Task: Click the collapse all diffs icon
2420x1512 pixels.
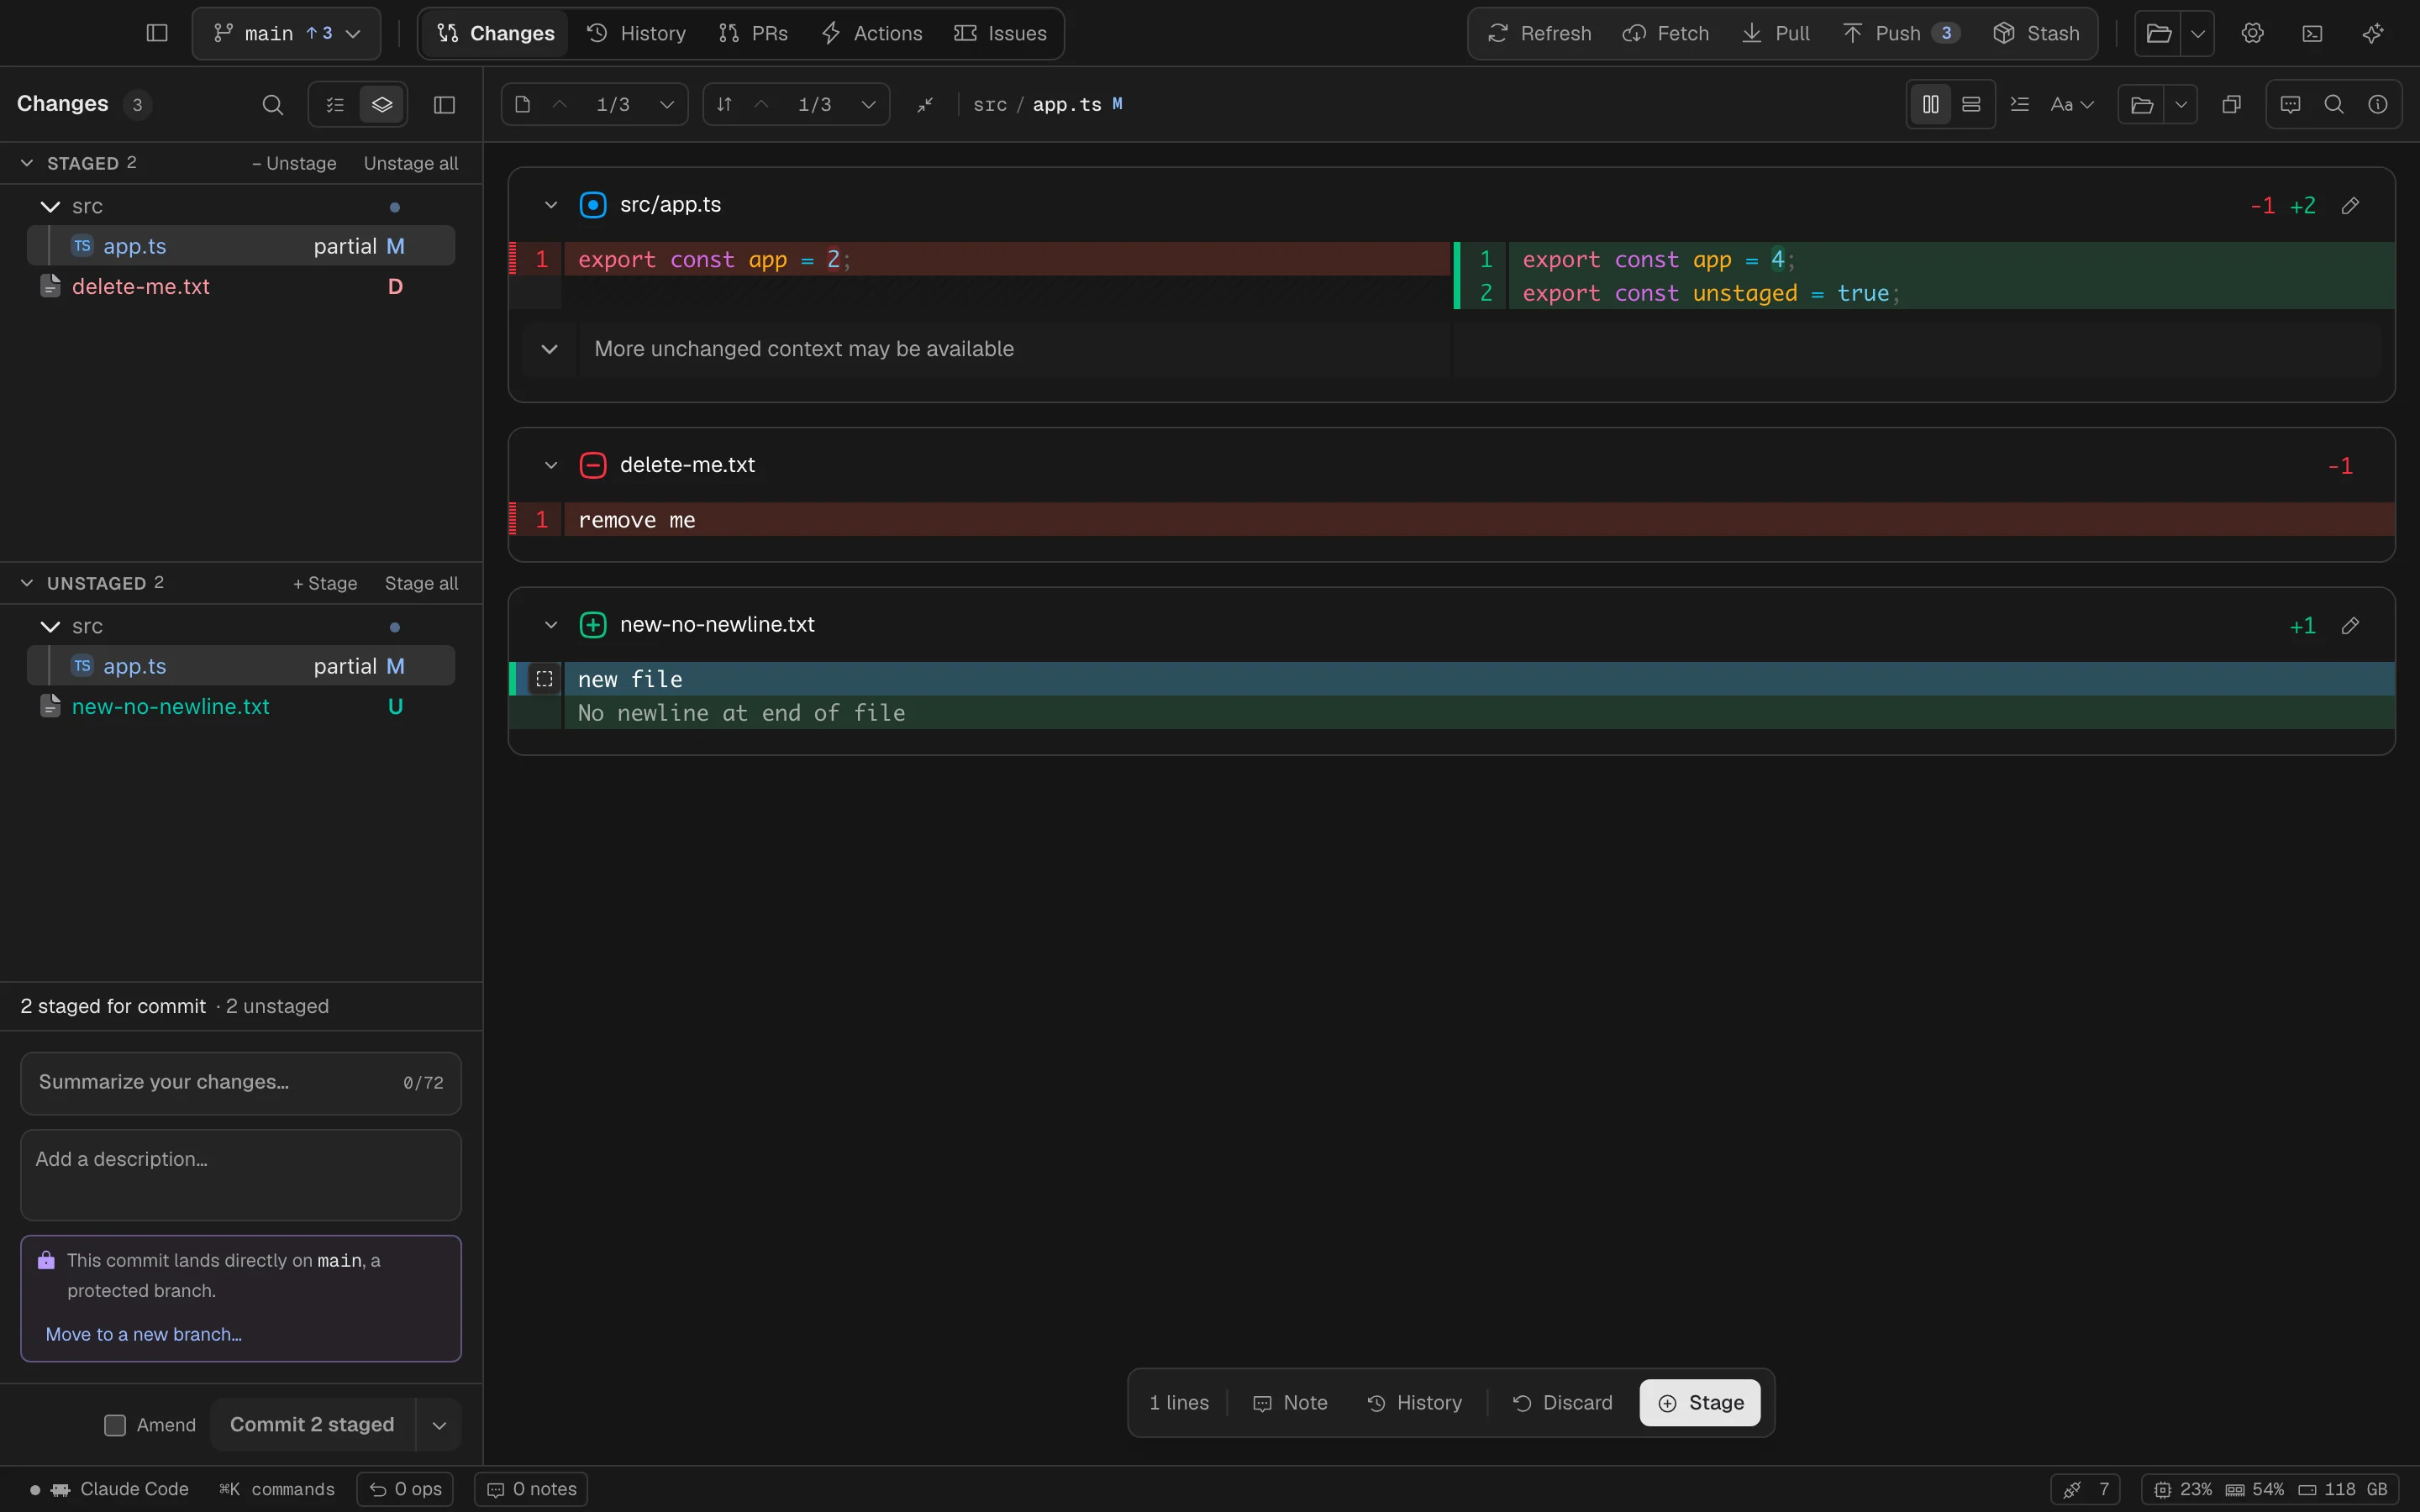Action: (925, 104)
